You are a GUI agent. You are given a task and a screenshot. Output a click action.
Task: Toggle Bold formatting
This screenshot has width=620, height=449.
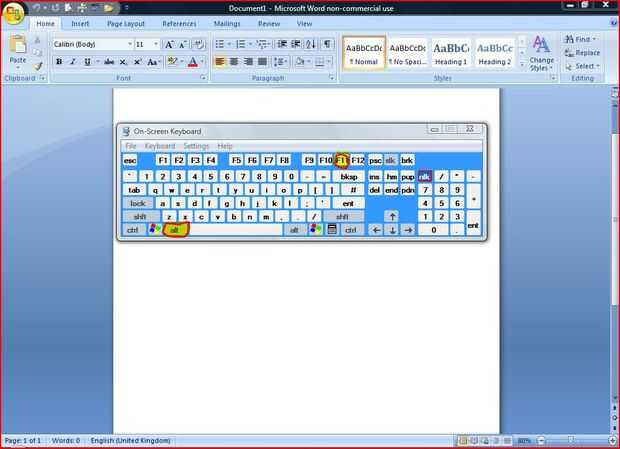click(59, 62)
